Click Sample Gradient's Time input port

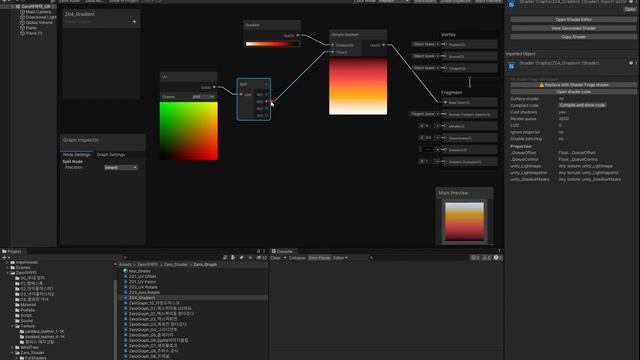coord(333,52)
